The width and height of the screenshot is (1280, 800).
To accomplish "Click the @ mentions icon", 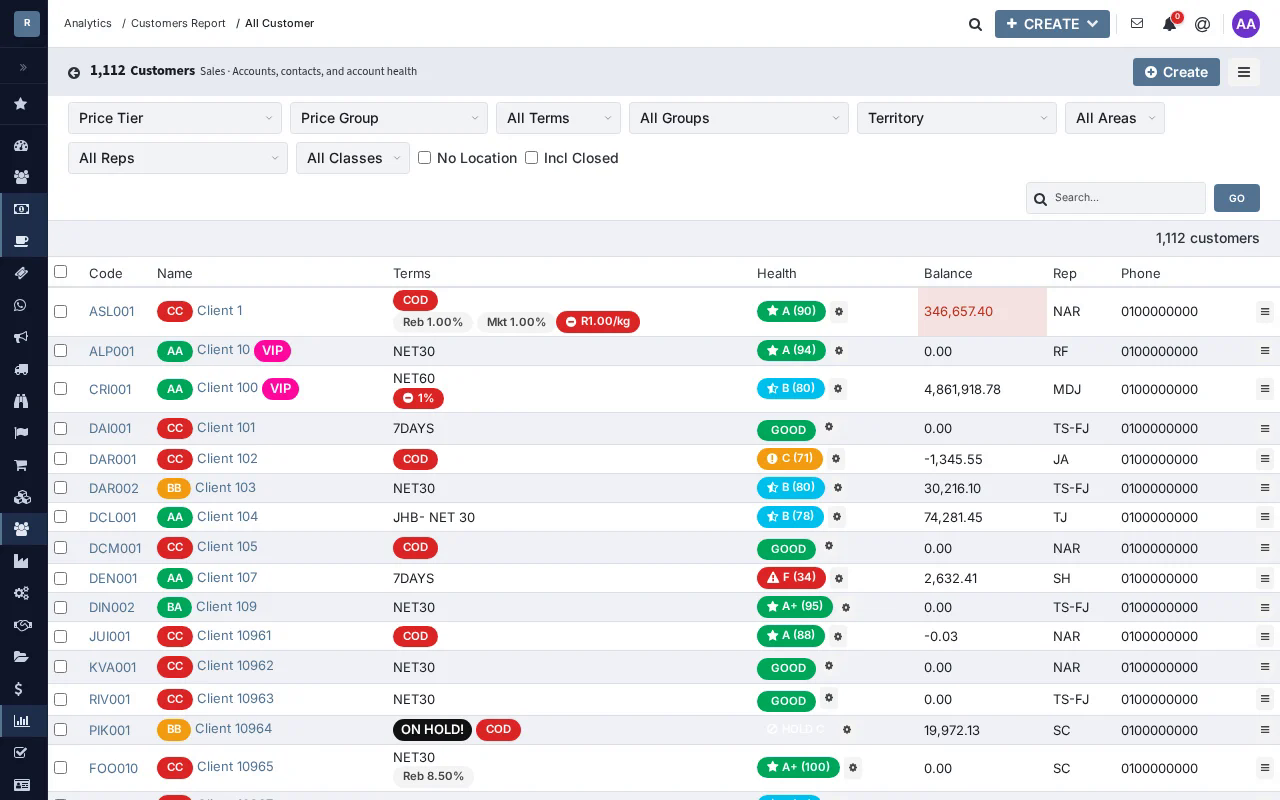I will tap(1202, 24).
